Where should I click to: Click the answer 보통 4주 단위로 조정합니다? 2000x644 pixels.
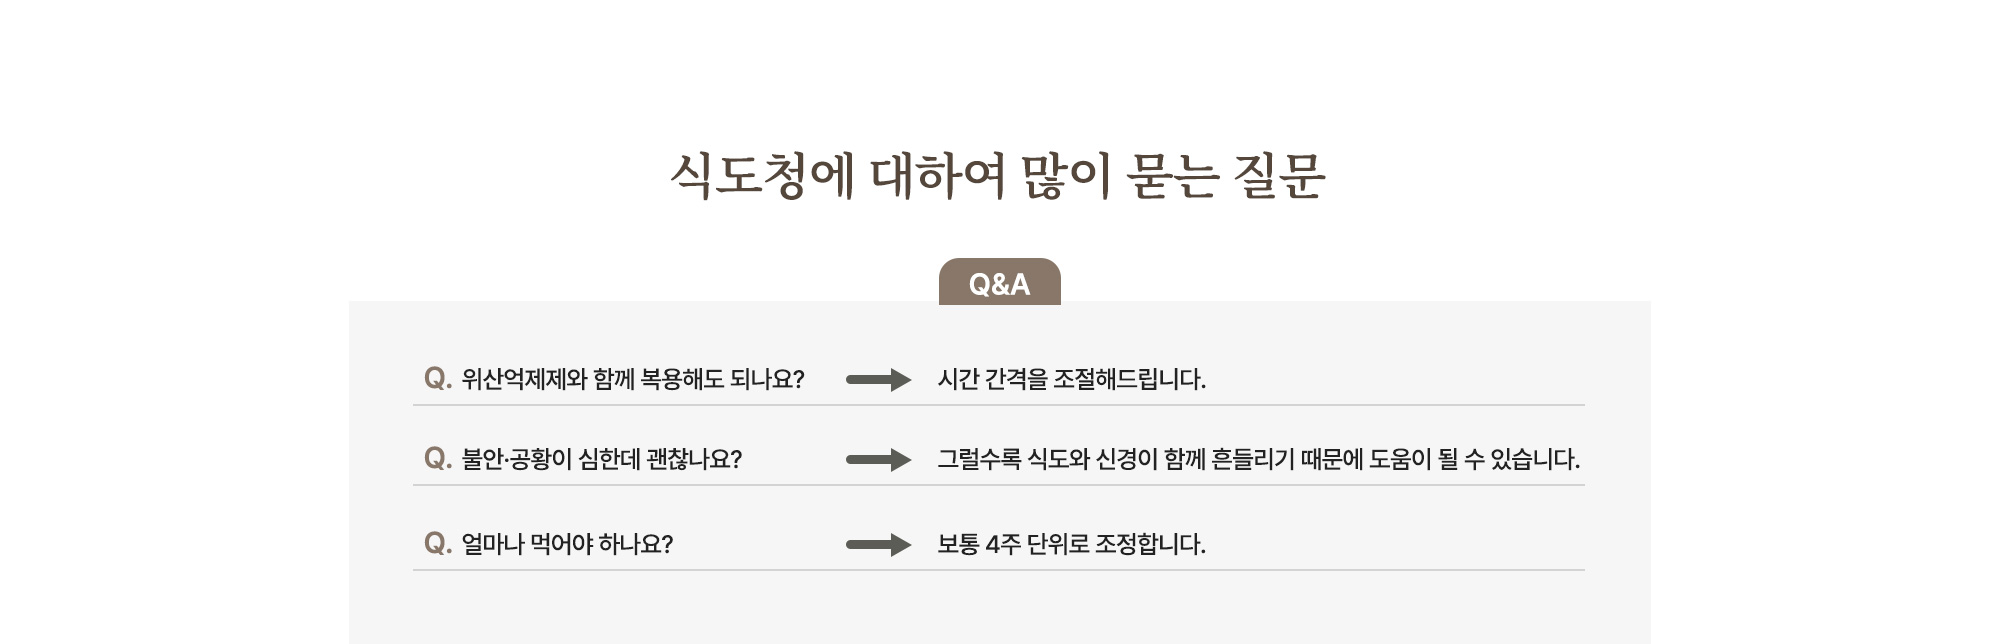[x=1071, y=545]
